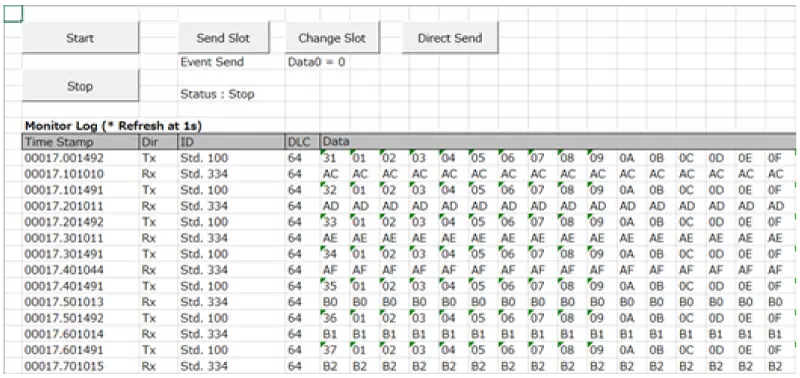Click the DLC column header
Screen dimensions: 800x378
[x=302, y=141]
